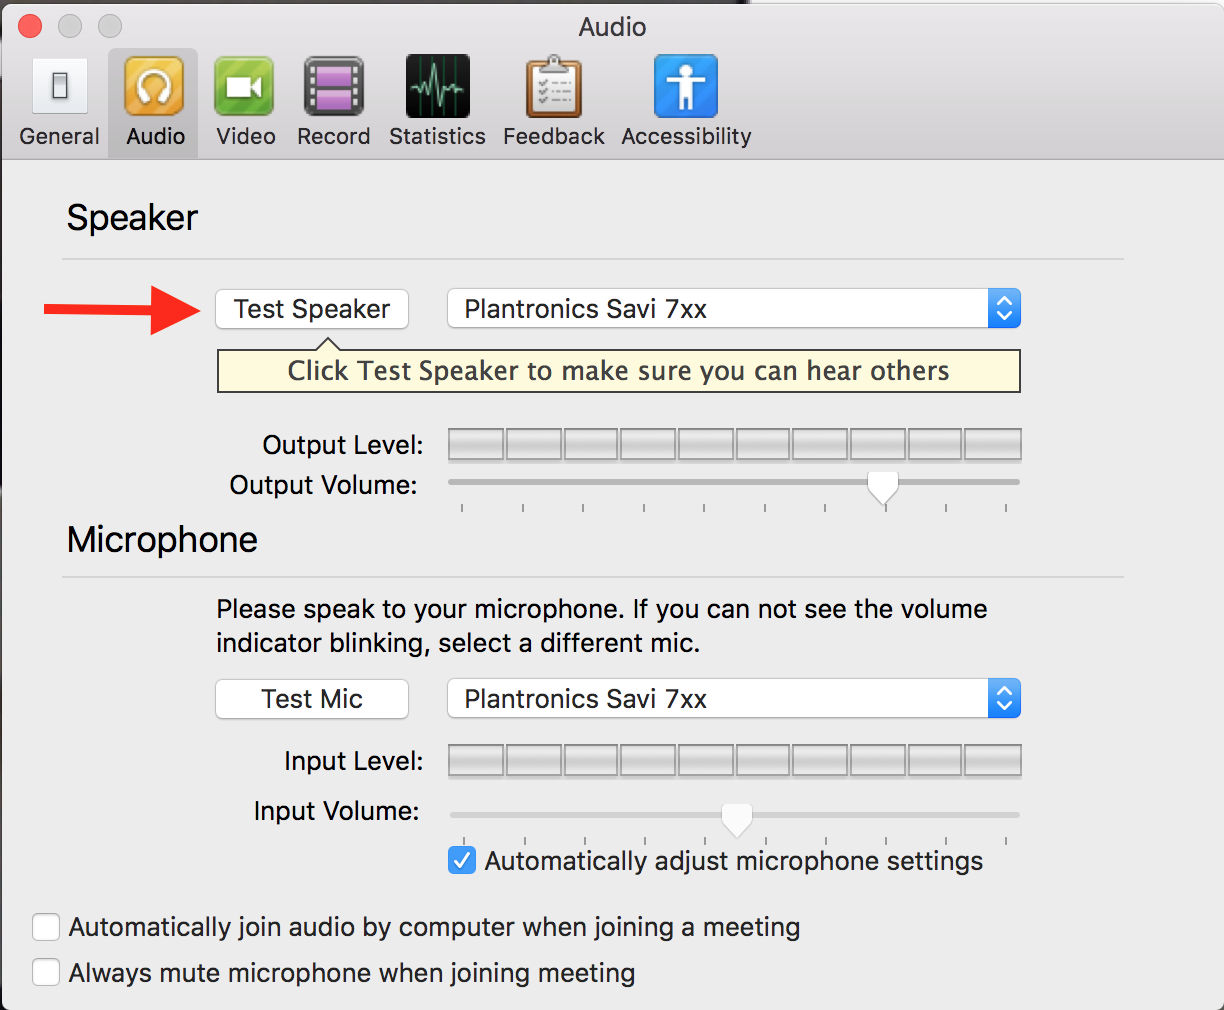The height and width of the screenshot is (1010, 1224).
Task: Expand the microphone device dropdown
Action: [1003, 699]
